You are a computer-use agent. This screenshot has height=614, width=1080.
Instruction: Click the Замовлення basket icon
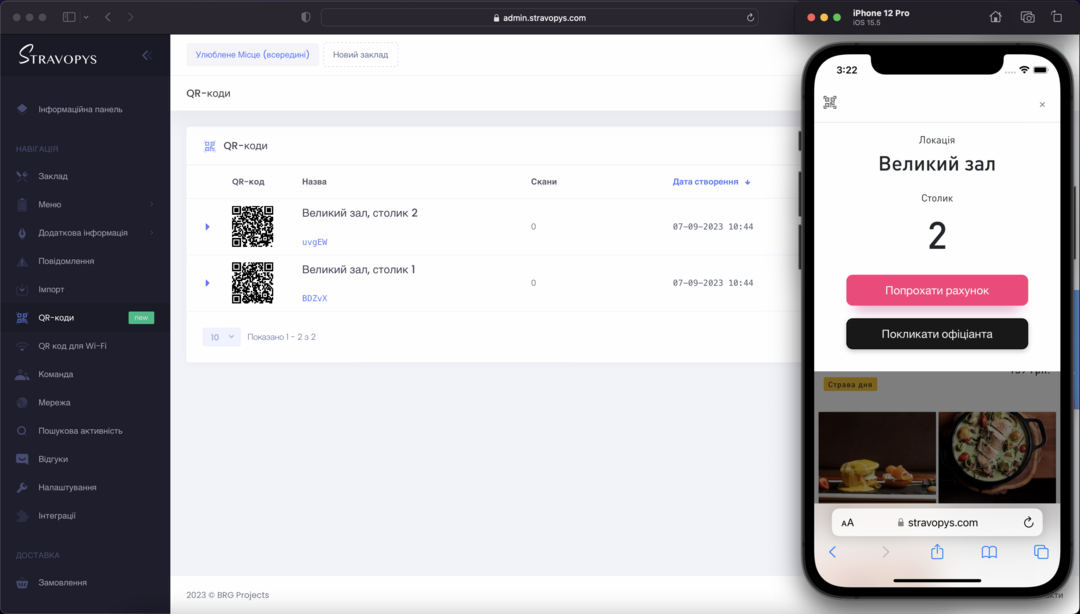[x=22, y=583]
